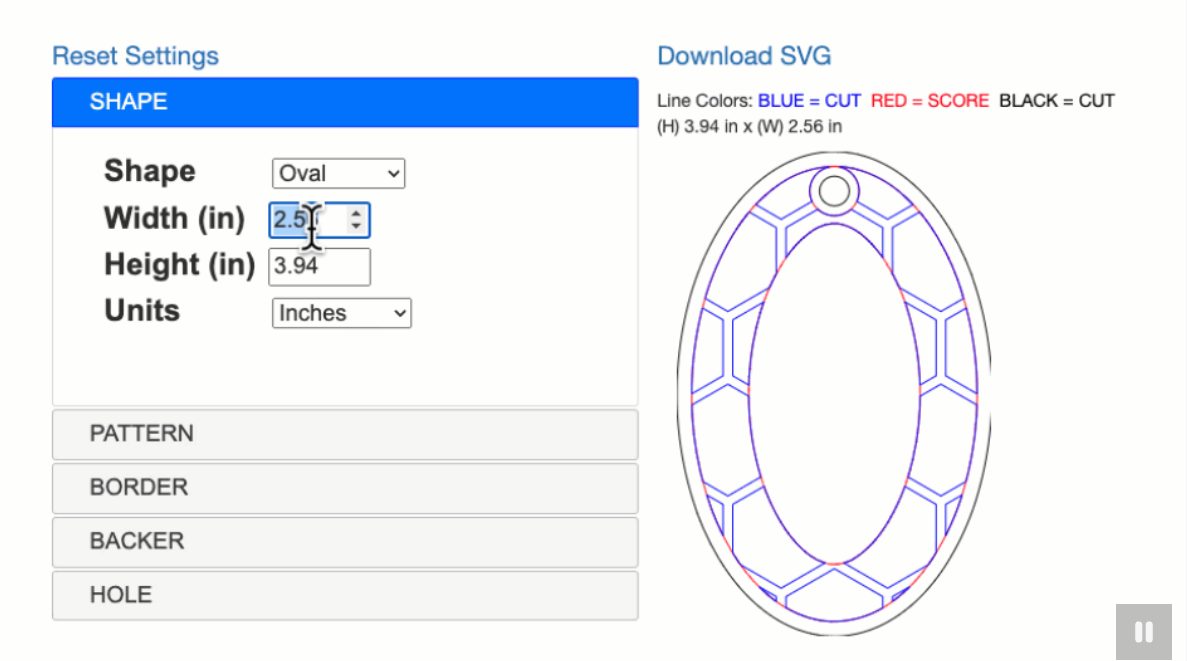Click the preview dimensions text above the oval
The width and height of the screenshot is (1187, 661).
(x=749, y=127)
